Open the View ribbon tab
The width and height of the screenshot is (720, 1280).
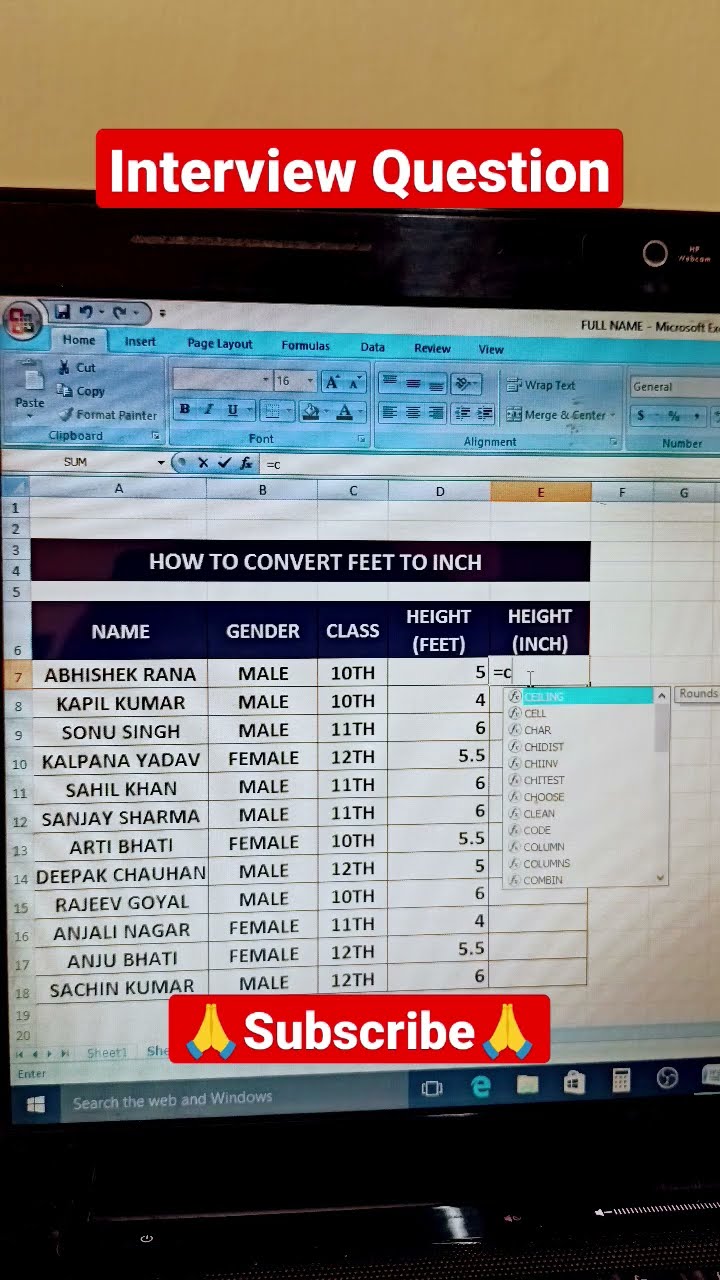coord(491,349)
